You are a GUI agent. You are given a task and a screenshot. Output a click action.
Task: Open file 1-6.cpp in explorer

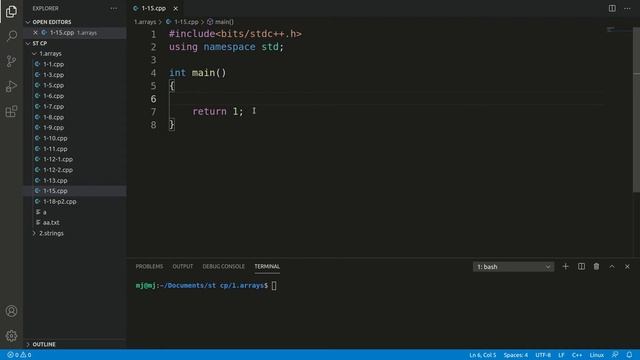pos(53,96)
